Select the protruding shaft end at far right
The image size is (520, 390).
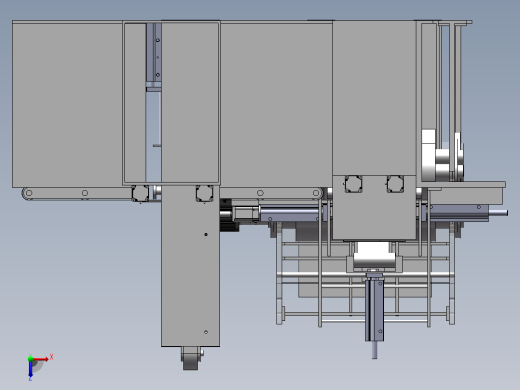499,213
